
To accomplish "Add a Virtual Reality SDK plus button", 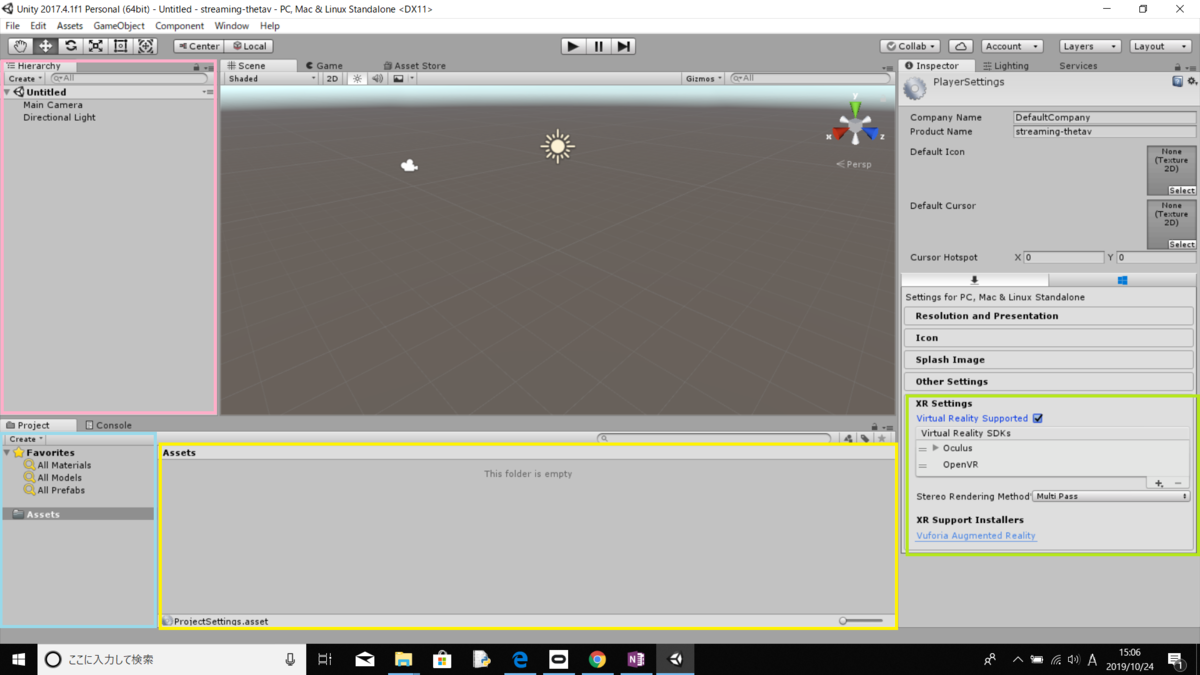I will pos(1159,483).
